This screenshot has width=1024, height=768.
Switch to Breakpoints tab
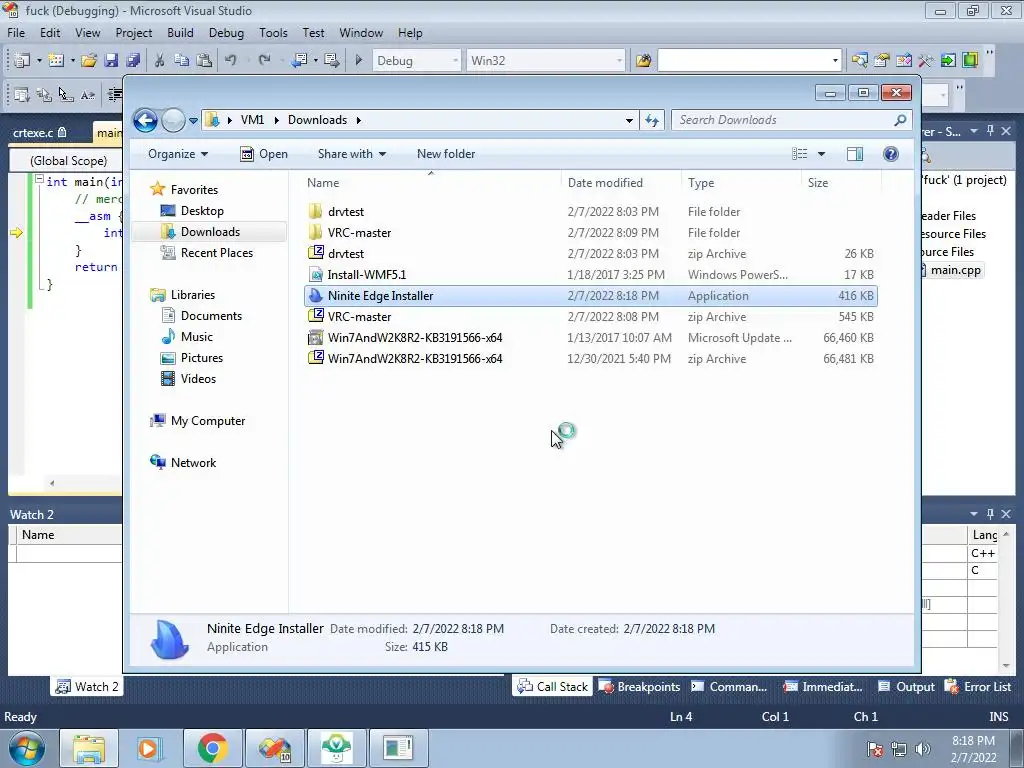pos(640,686)
